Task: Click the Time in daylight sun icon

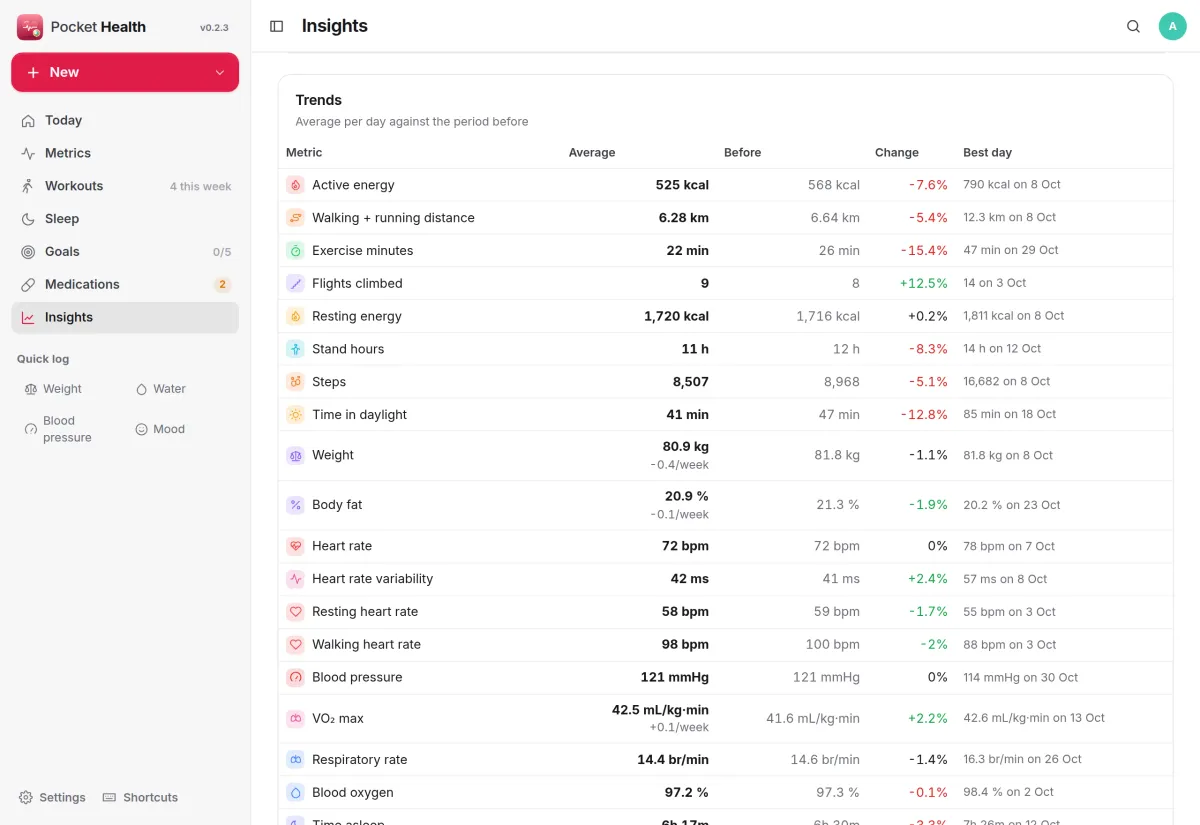Action: click(x=295, y=414)
